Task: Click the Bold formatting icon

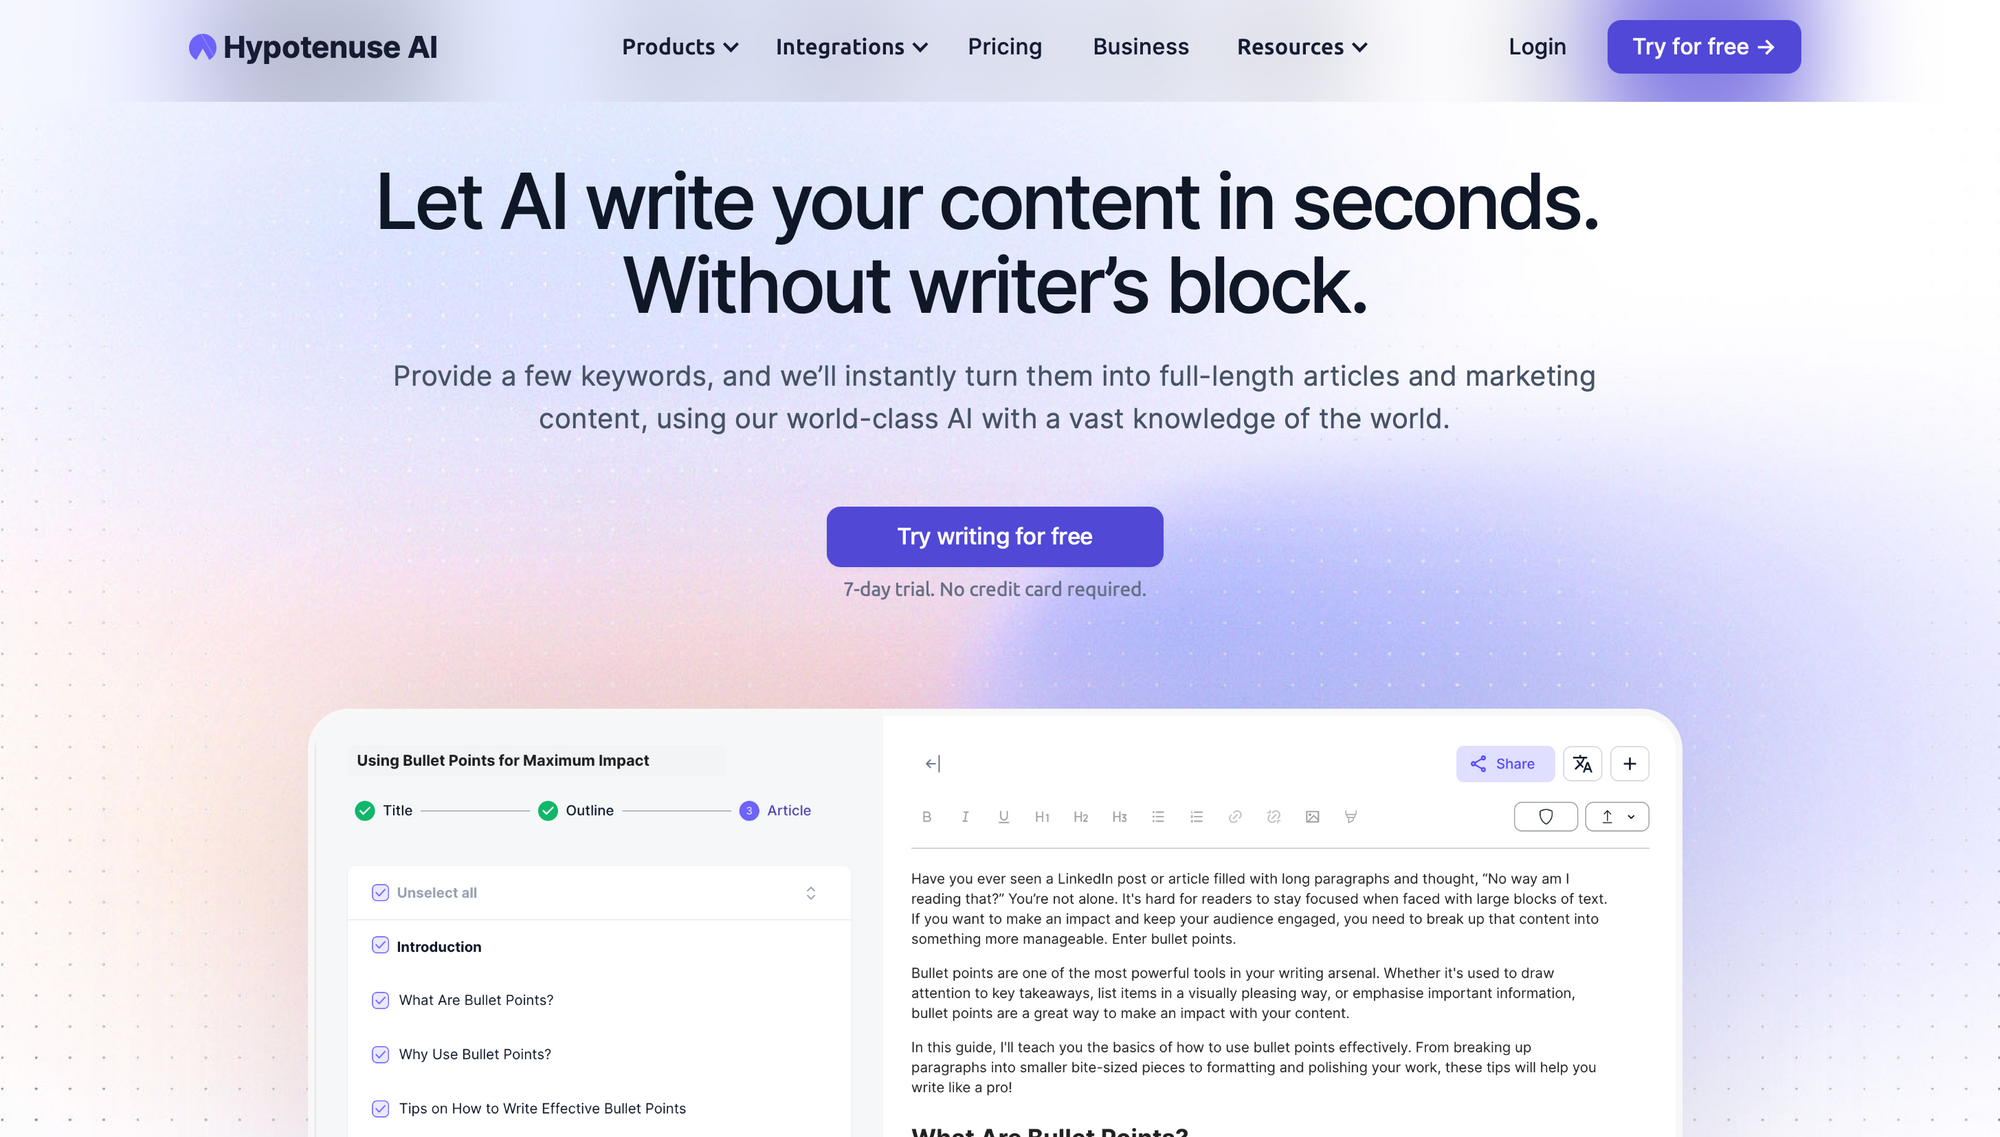Action: tap(927, 817)
